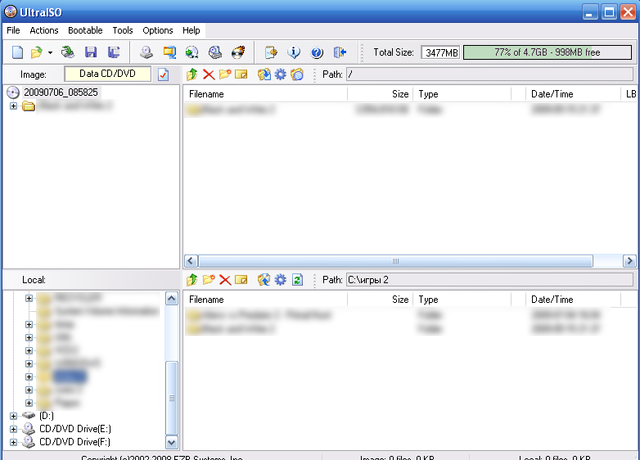Expand the (D:) drive node
This screenshot has height=460, width=640.
[13, 416]
